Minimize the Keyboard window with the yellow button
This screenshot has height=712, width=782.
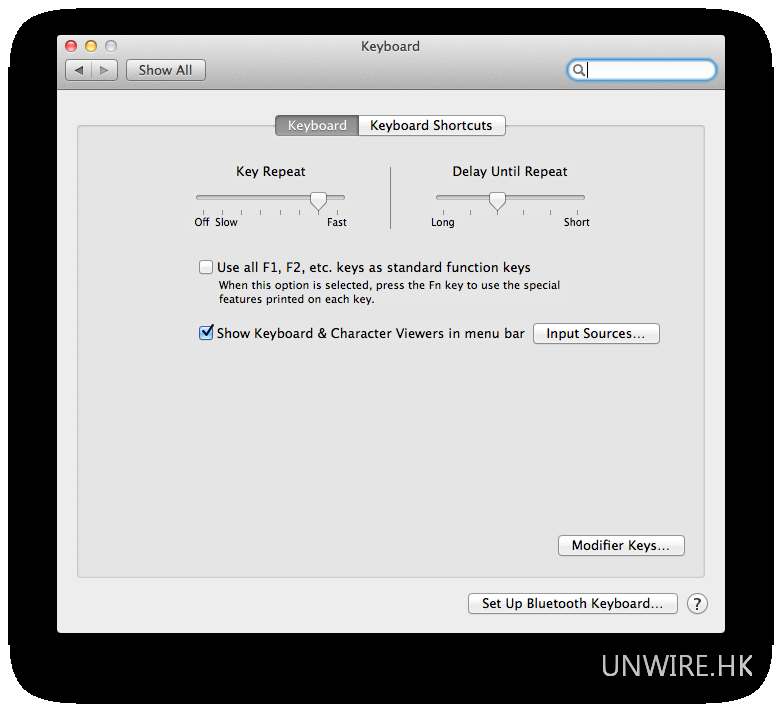pos(91,46)
